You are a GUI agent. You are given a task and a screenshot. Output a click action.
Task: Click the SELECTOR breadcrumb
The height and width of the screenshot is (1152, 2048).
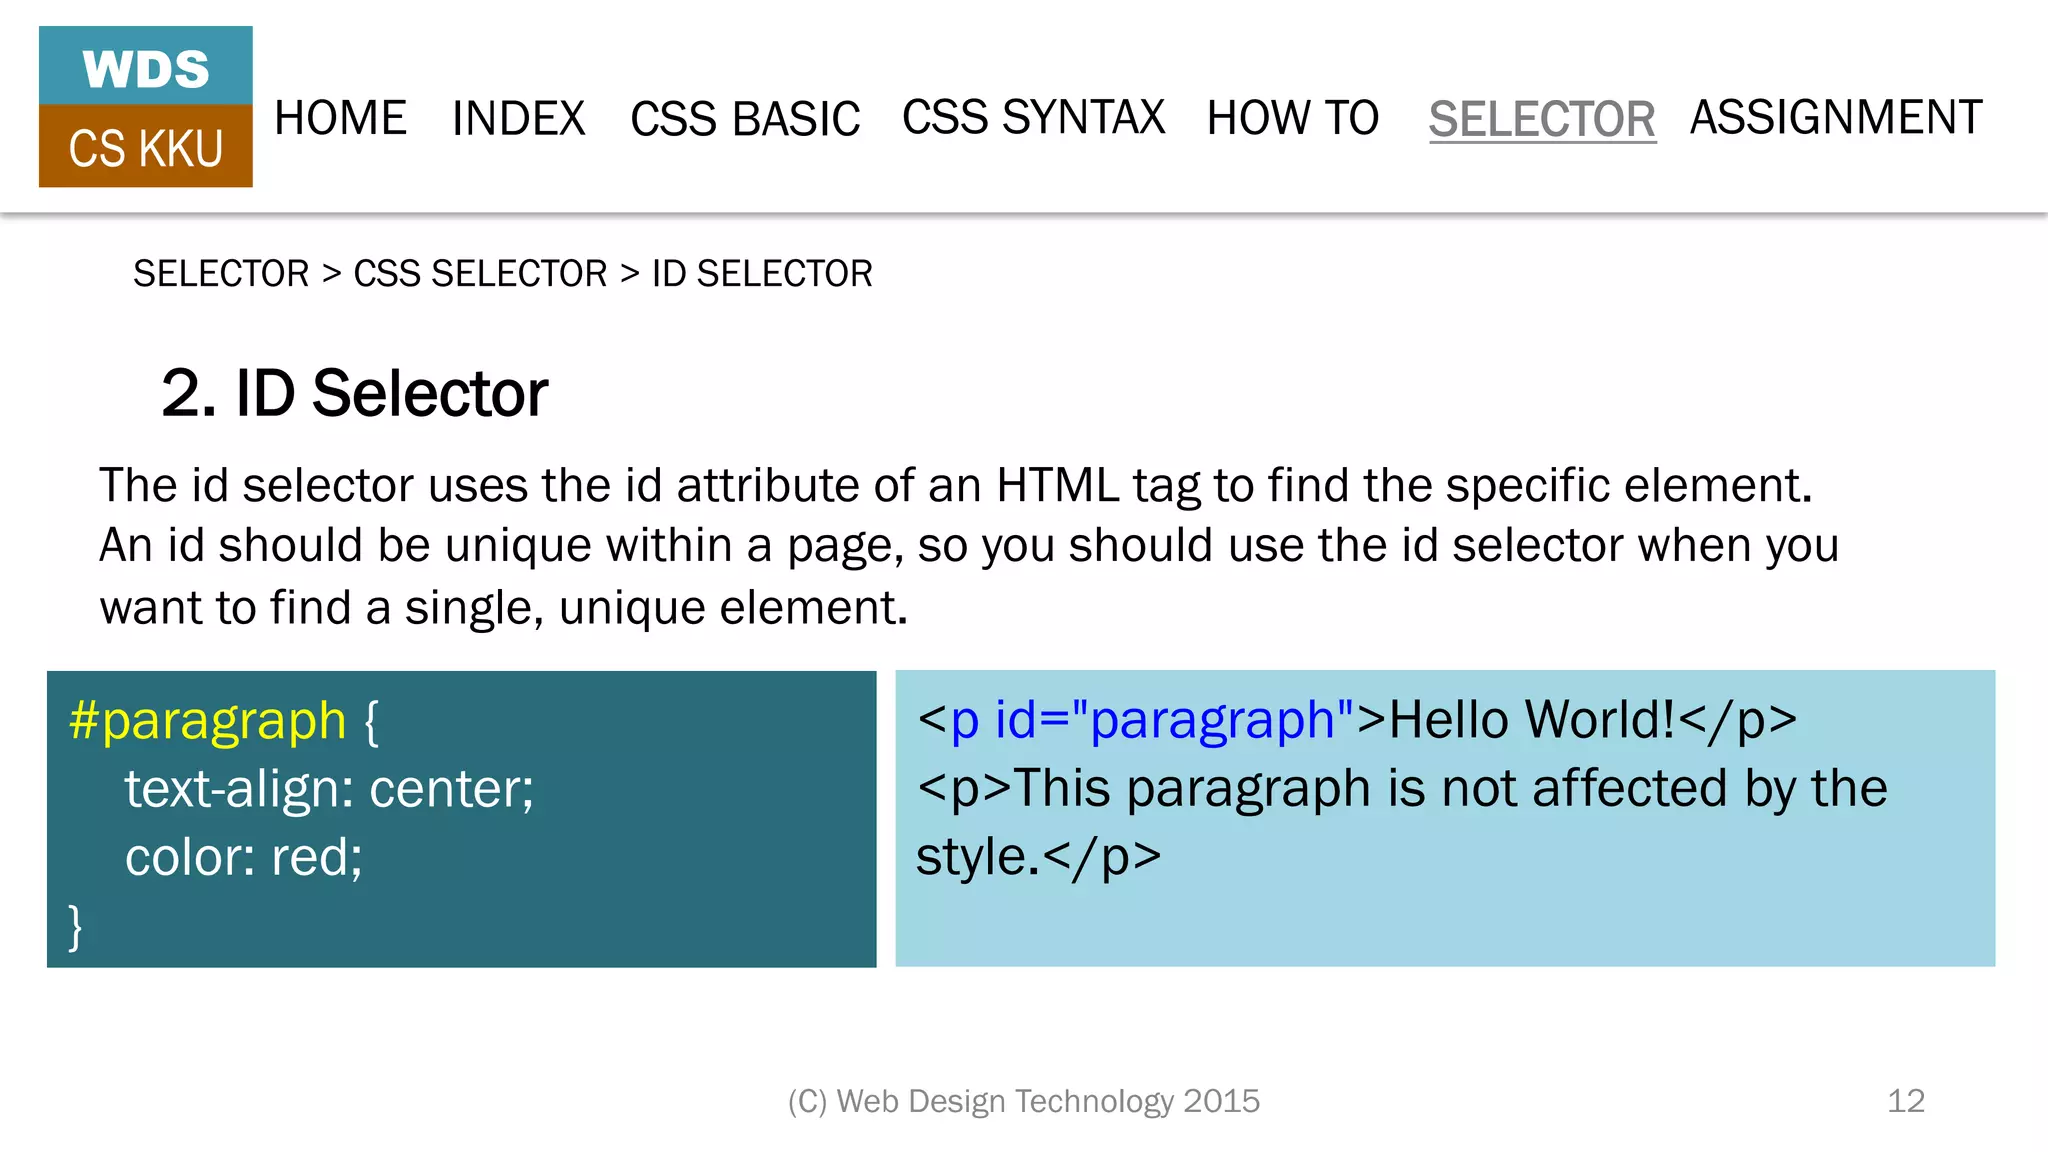221,273
